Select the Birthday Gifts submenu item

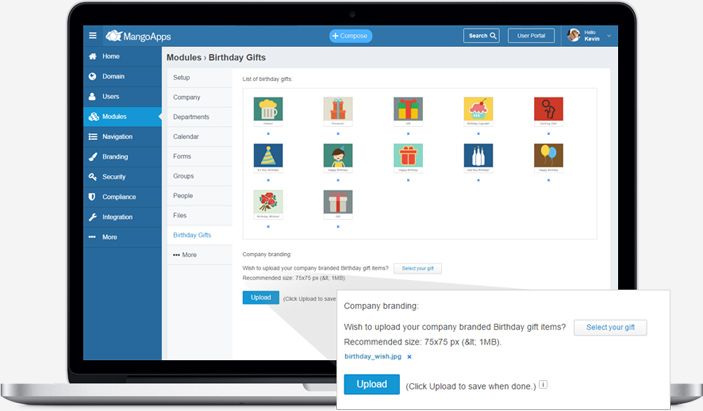[x=200, y=235]
